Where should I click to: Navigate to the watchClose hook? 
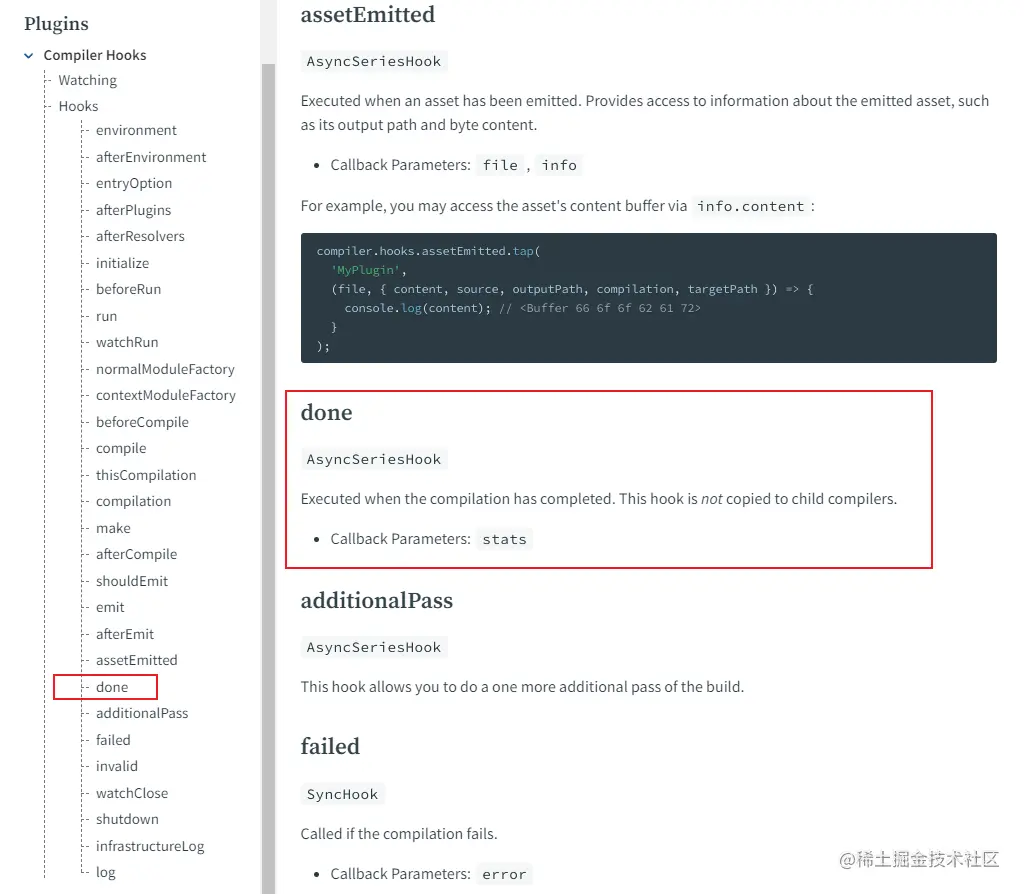tap(132, 793)
